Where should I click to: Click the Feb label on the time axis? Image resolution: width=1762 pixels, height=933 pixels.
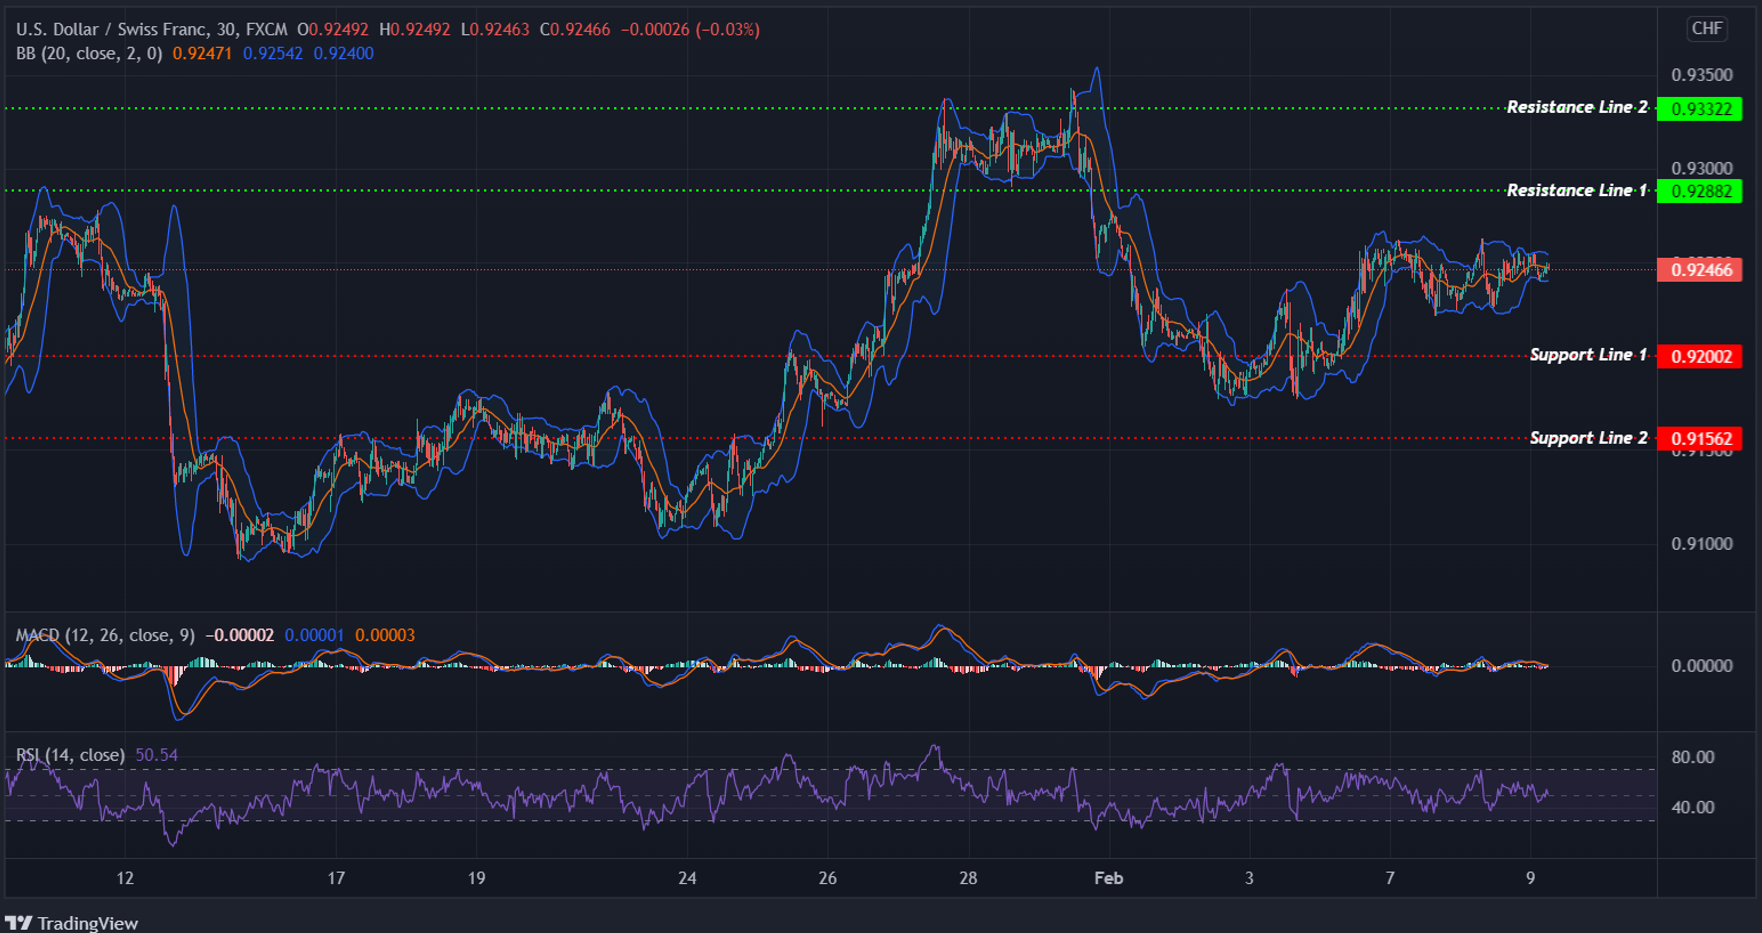[1108, 878]
